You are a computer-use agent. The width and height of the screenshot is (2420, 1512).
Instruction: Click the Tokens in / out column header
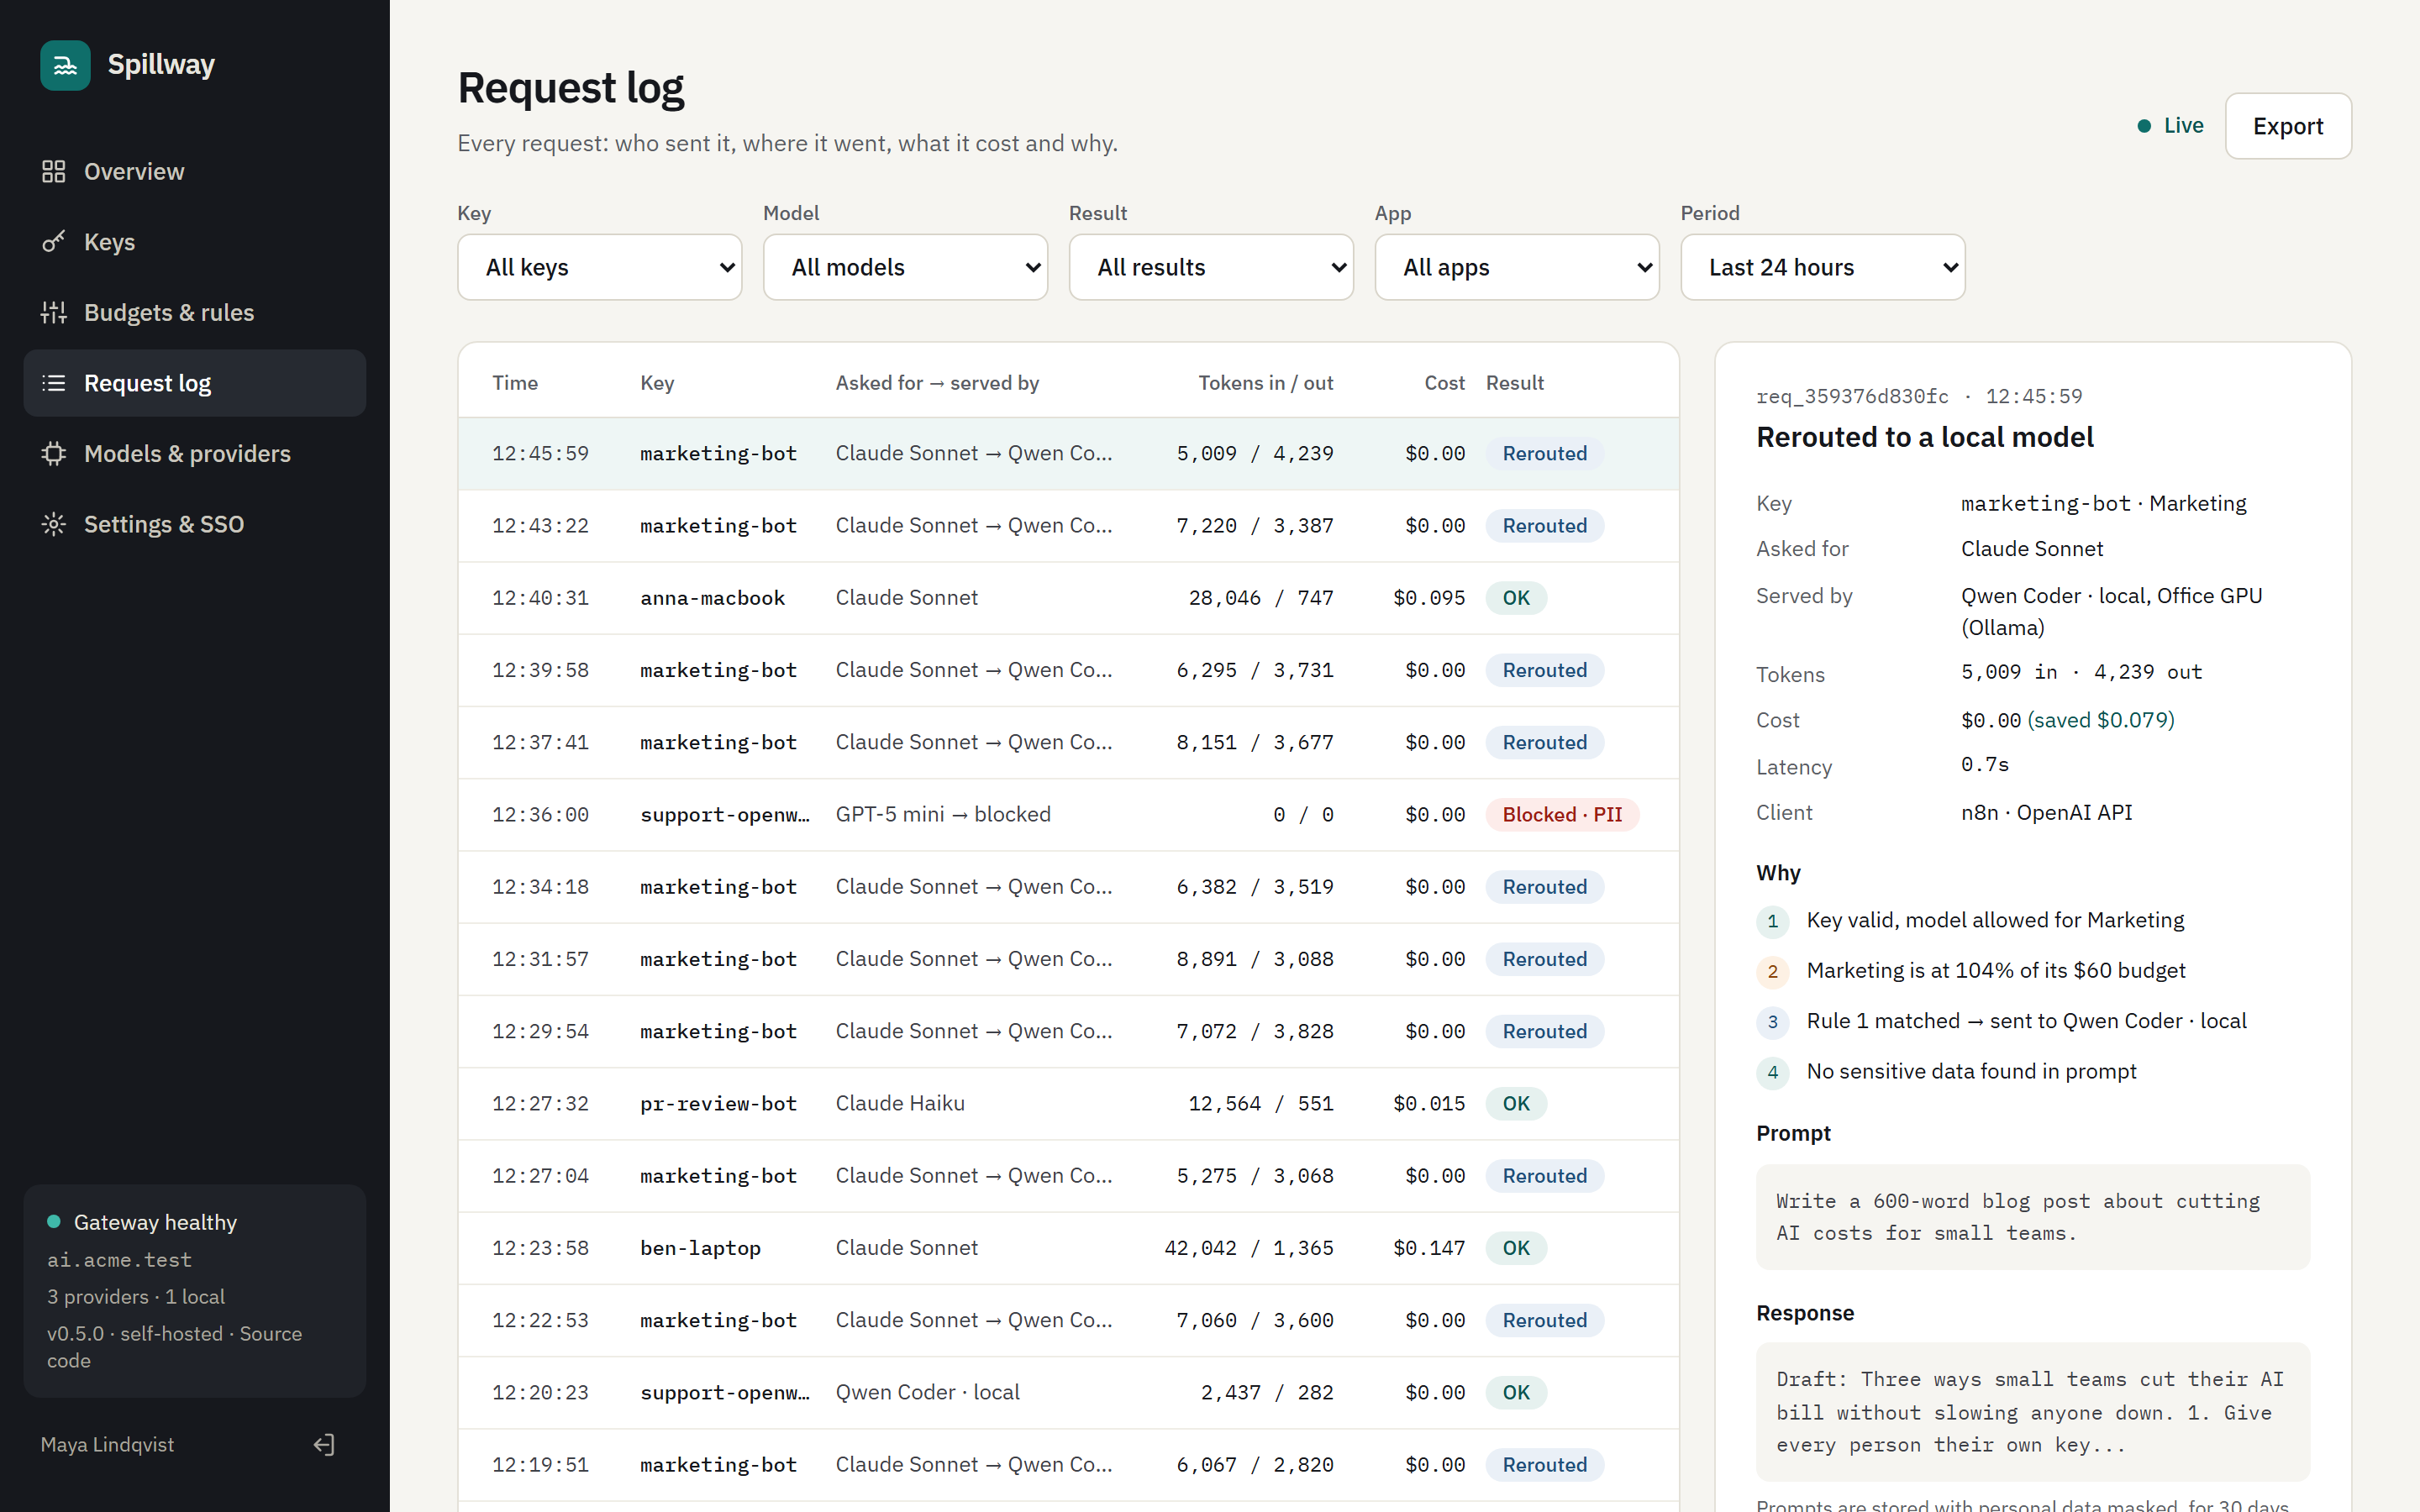click(1265, 383)
